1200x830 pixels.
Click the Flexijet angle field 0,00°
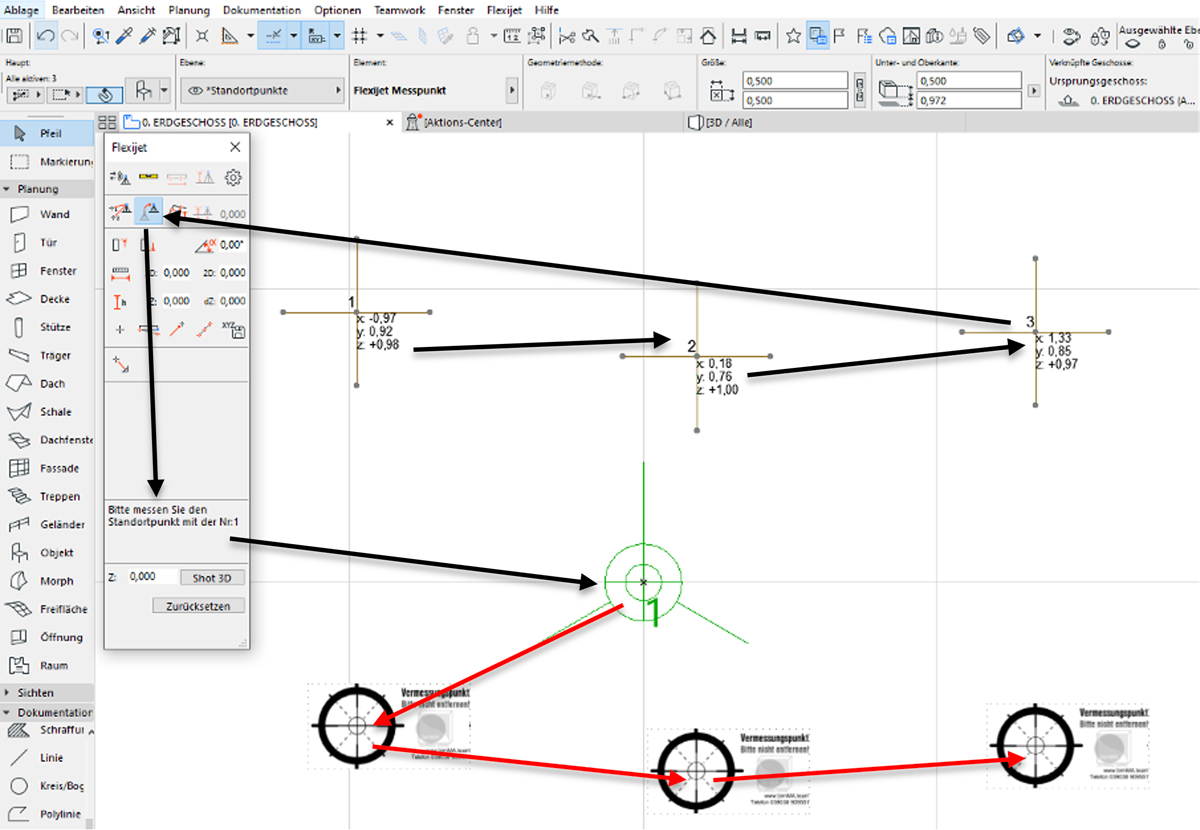point(231,244)
